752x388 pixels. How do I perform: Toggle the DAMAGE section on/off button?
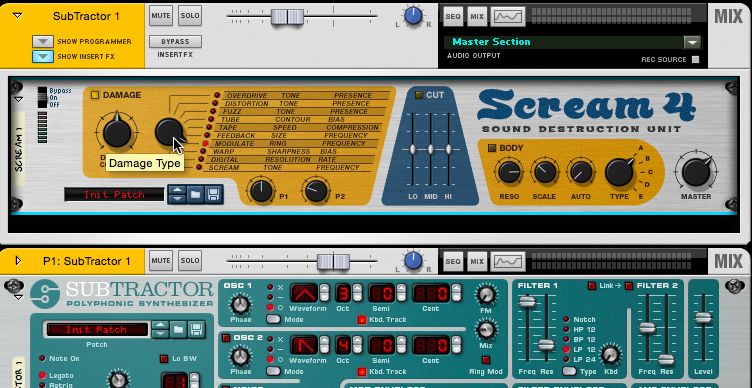94,95
